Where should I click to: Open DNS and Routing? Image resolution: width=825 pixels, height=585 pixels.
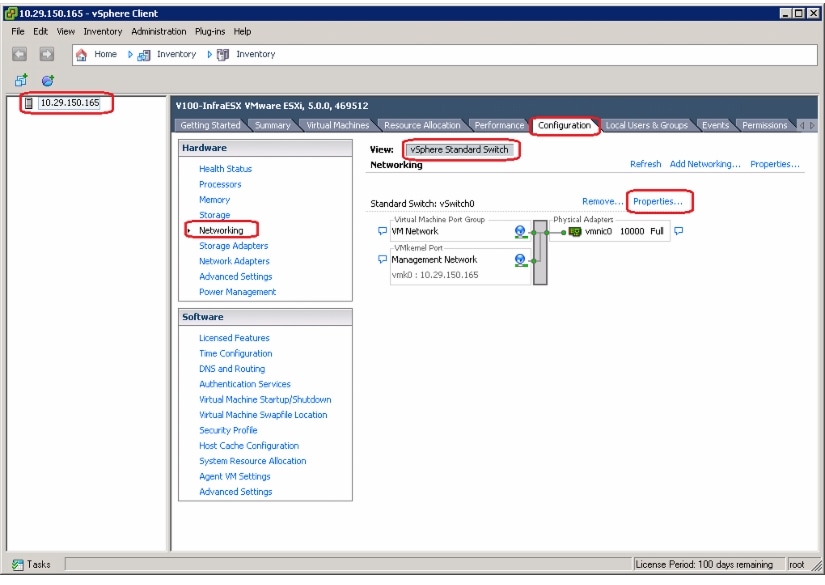[x=232, y=368]
